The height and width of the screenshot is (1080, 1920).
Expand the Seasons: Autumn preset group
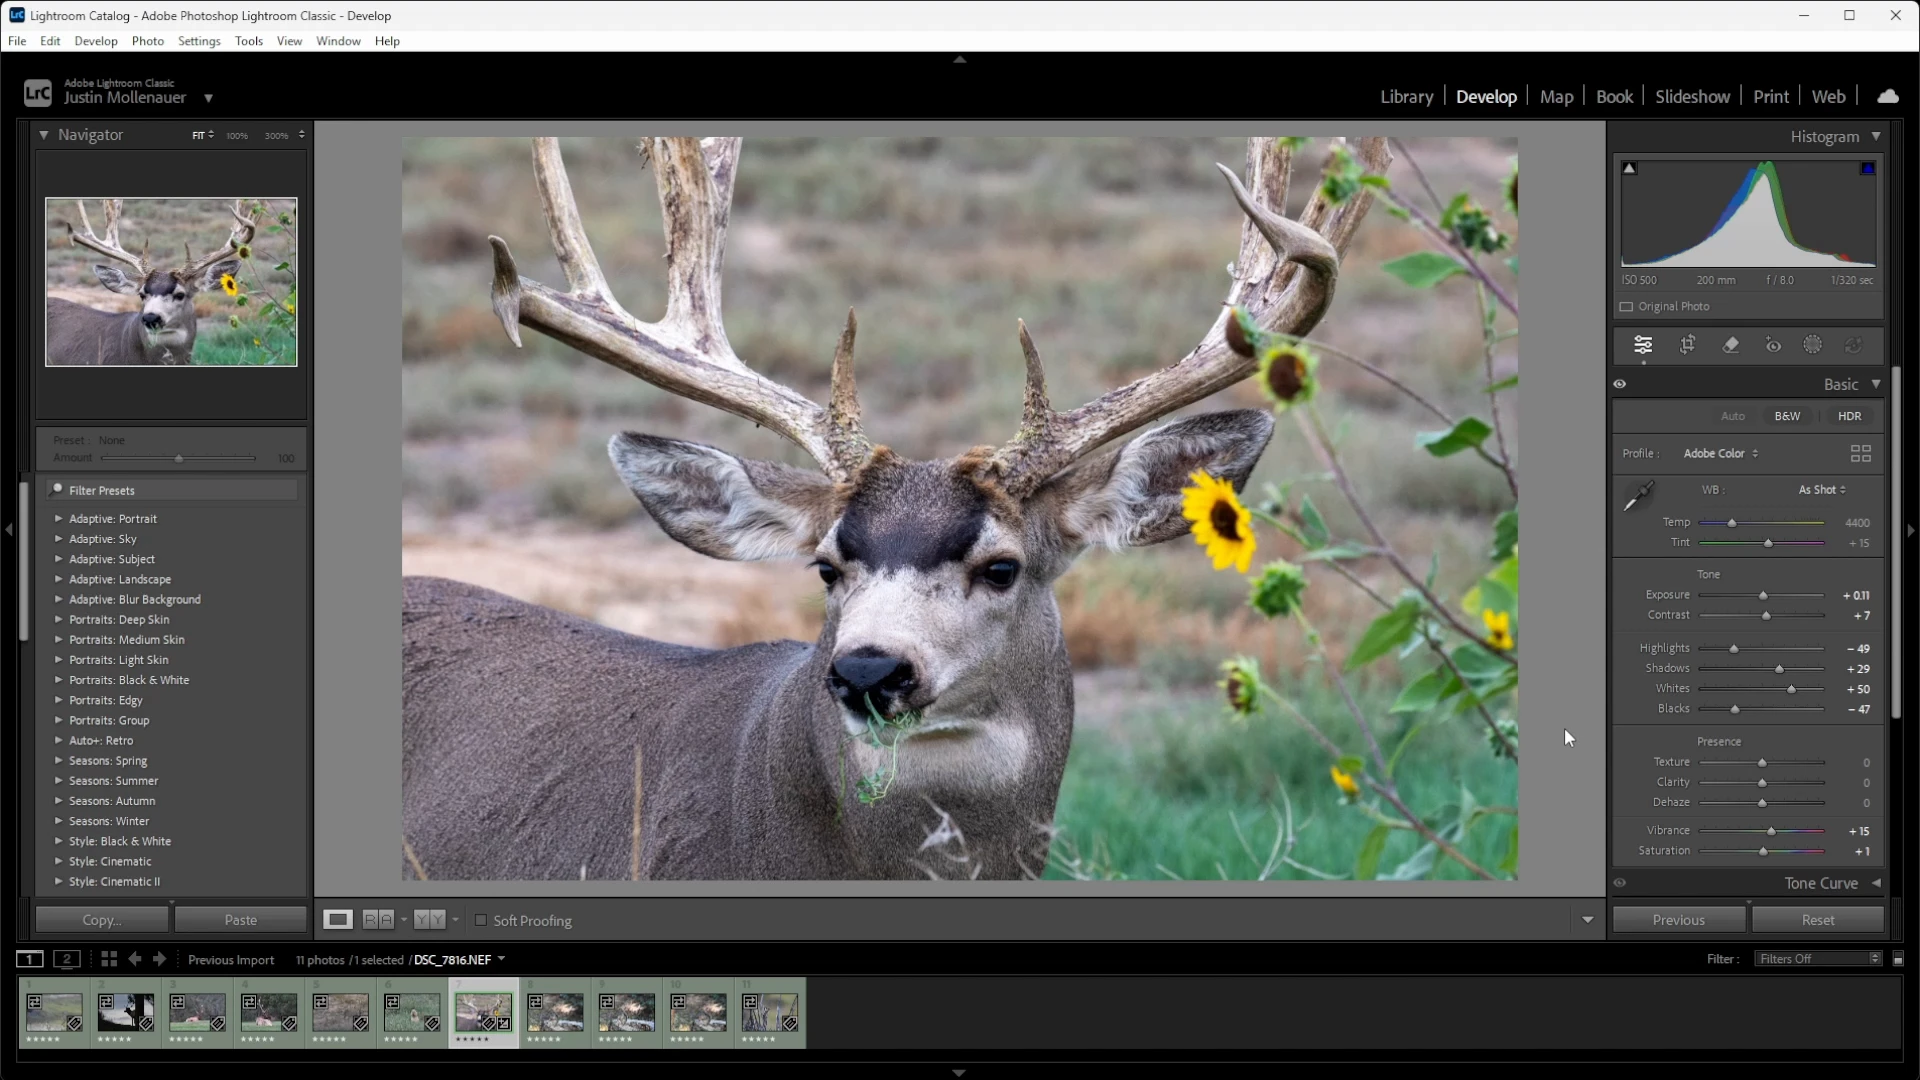coord(59,801)
